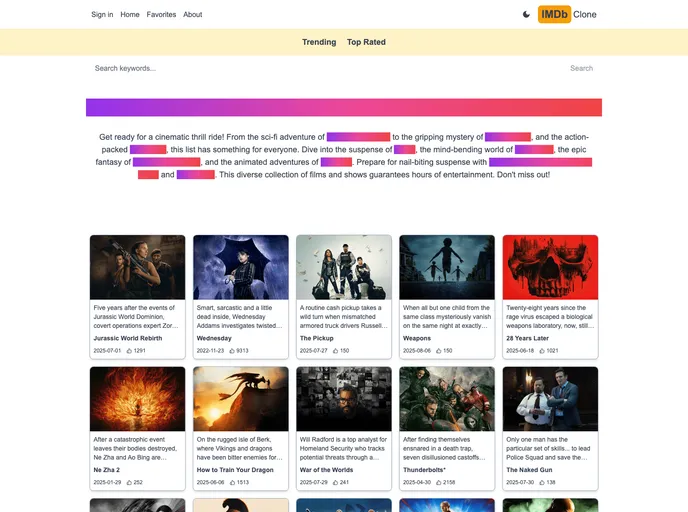This screenshot has height=512, width=688.
Task: Open the red skull 28 Years Later poster
Action: [x=550, y=267]
